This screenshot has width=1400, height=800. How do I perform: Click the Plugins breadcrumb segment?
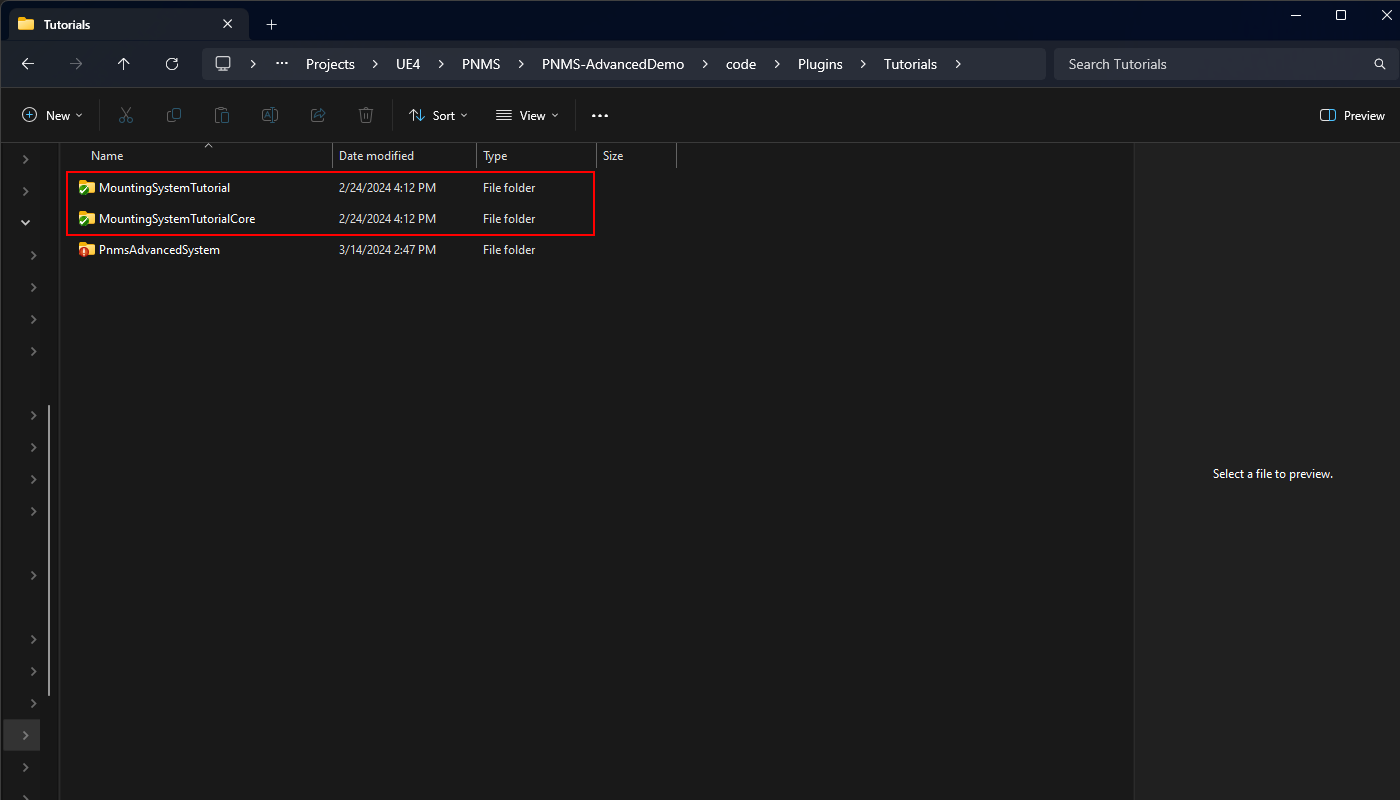[x=820, y=64]
